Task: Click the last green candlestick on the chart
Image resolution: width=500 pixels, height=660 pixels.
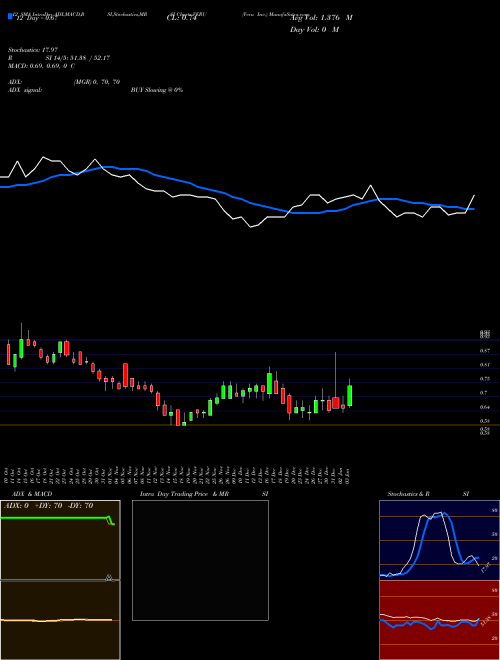Action: [349, 395]
